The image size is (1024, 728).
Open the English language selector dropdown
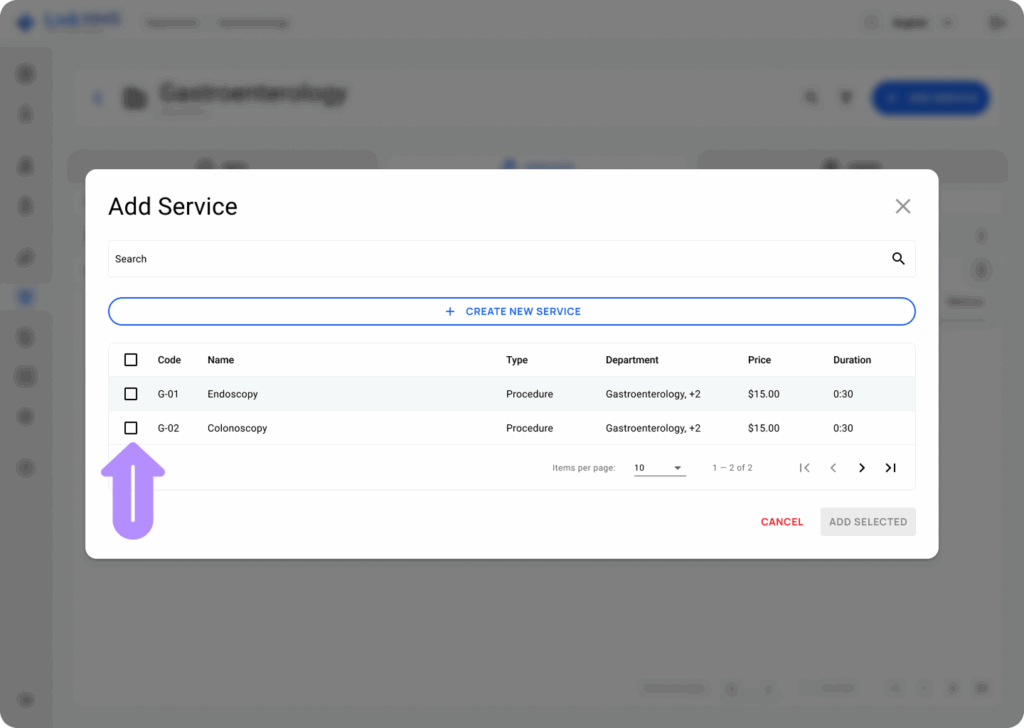[921, 22]
